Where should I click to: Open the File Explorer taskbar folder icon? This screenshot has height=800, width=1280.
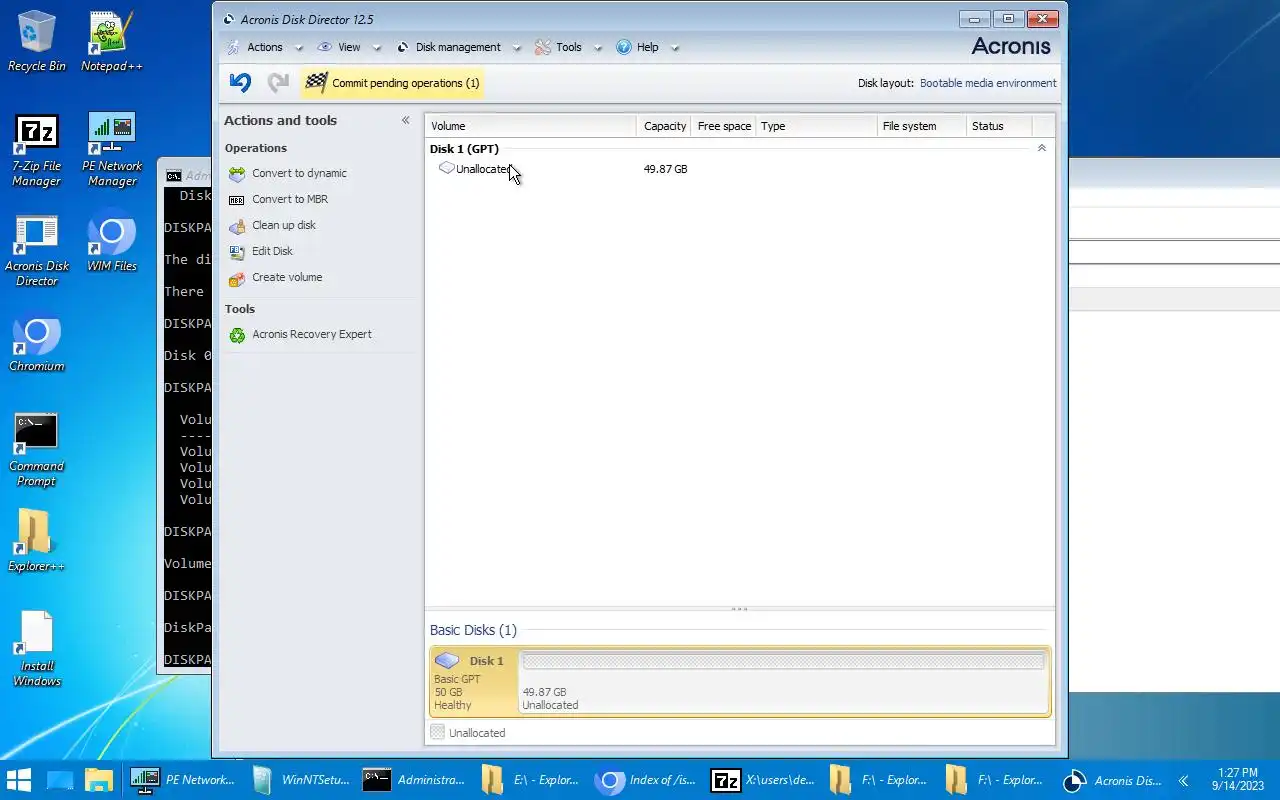[99, 780]
